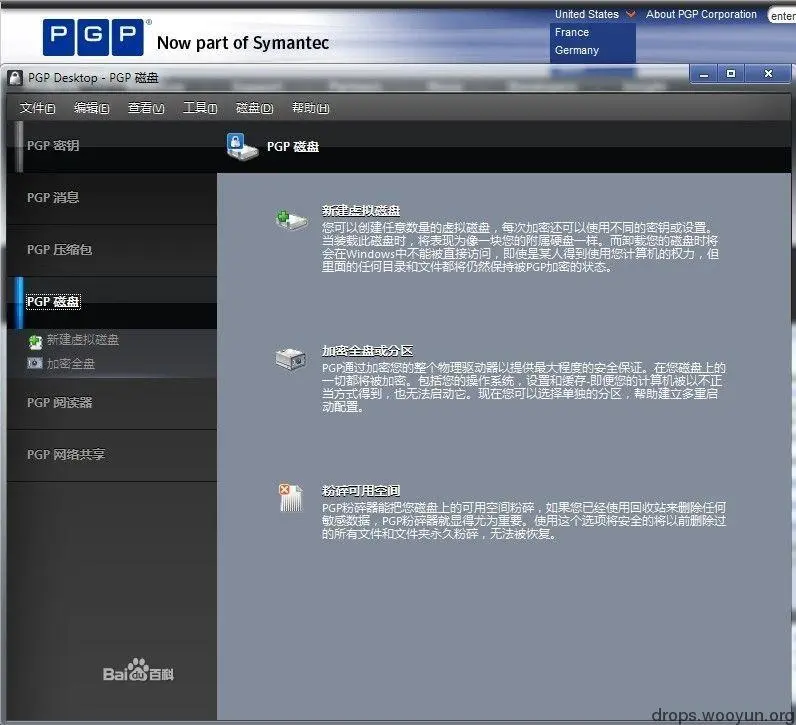Minimize the PGP Desktop window

704,74
